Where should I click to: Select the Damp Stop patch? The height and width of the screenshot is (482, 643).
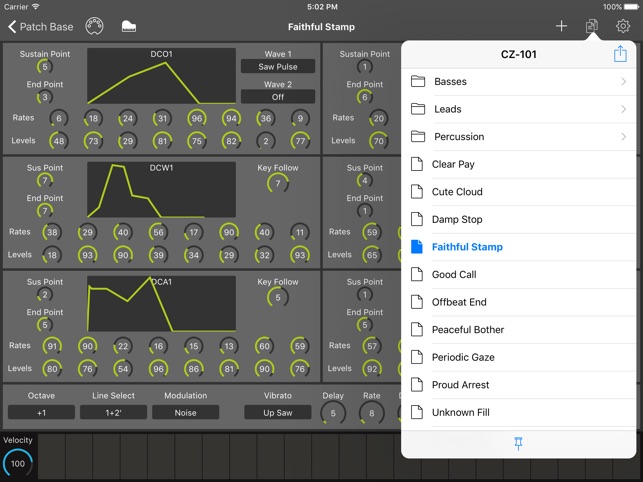pos(519,219)
